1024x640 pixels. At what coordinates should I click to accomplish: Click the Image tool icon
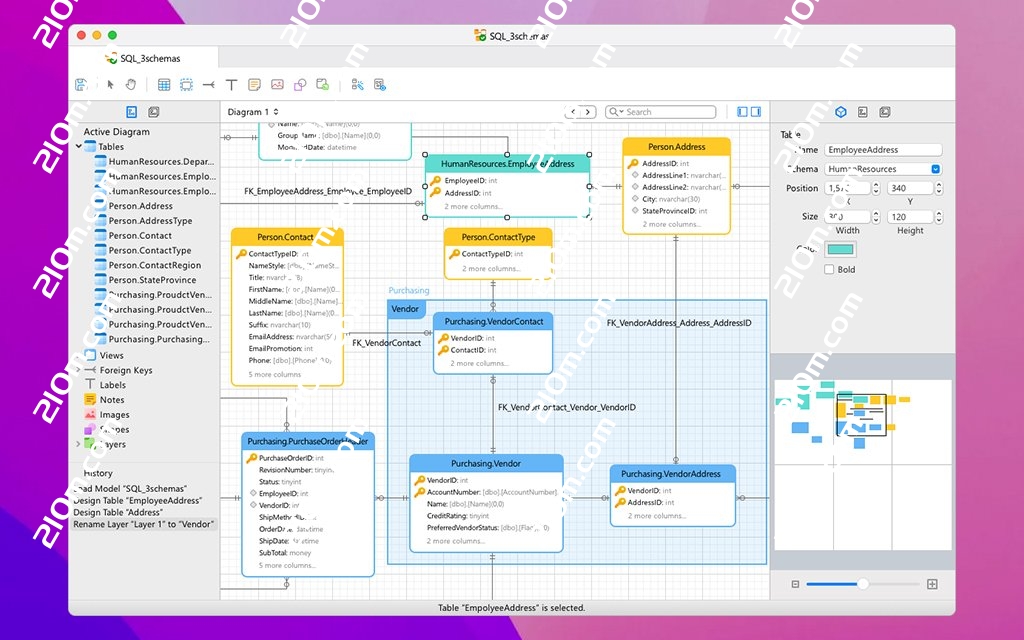tap(277, 85)
